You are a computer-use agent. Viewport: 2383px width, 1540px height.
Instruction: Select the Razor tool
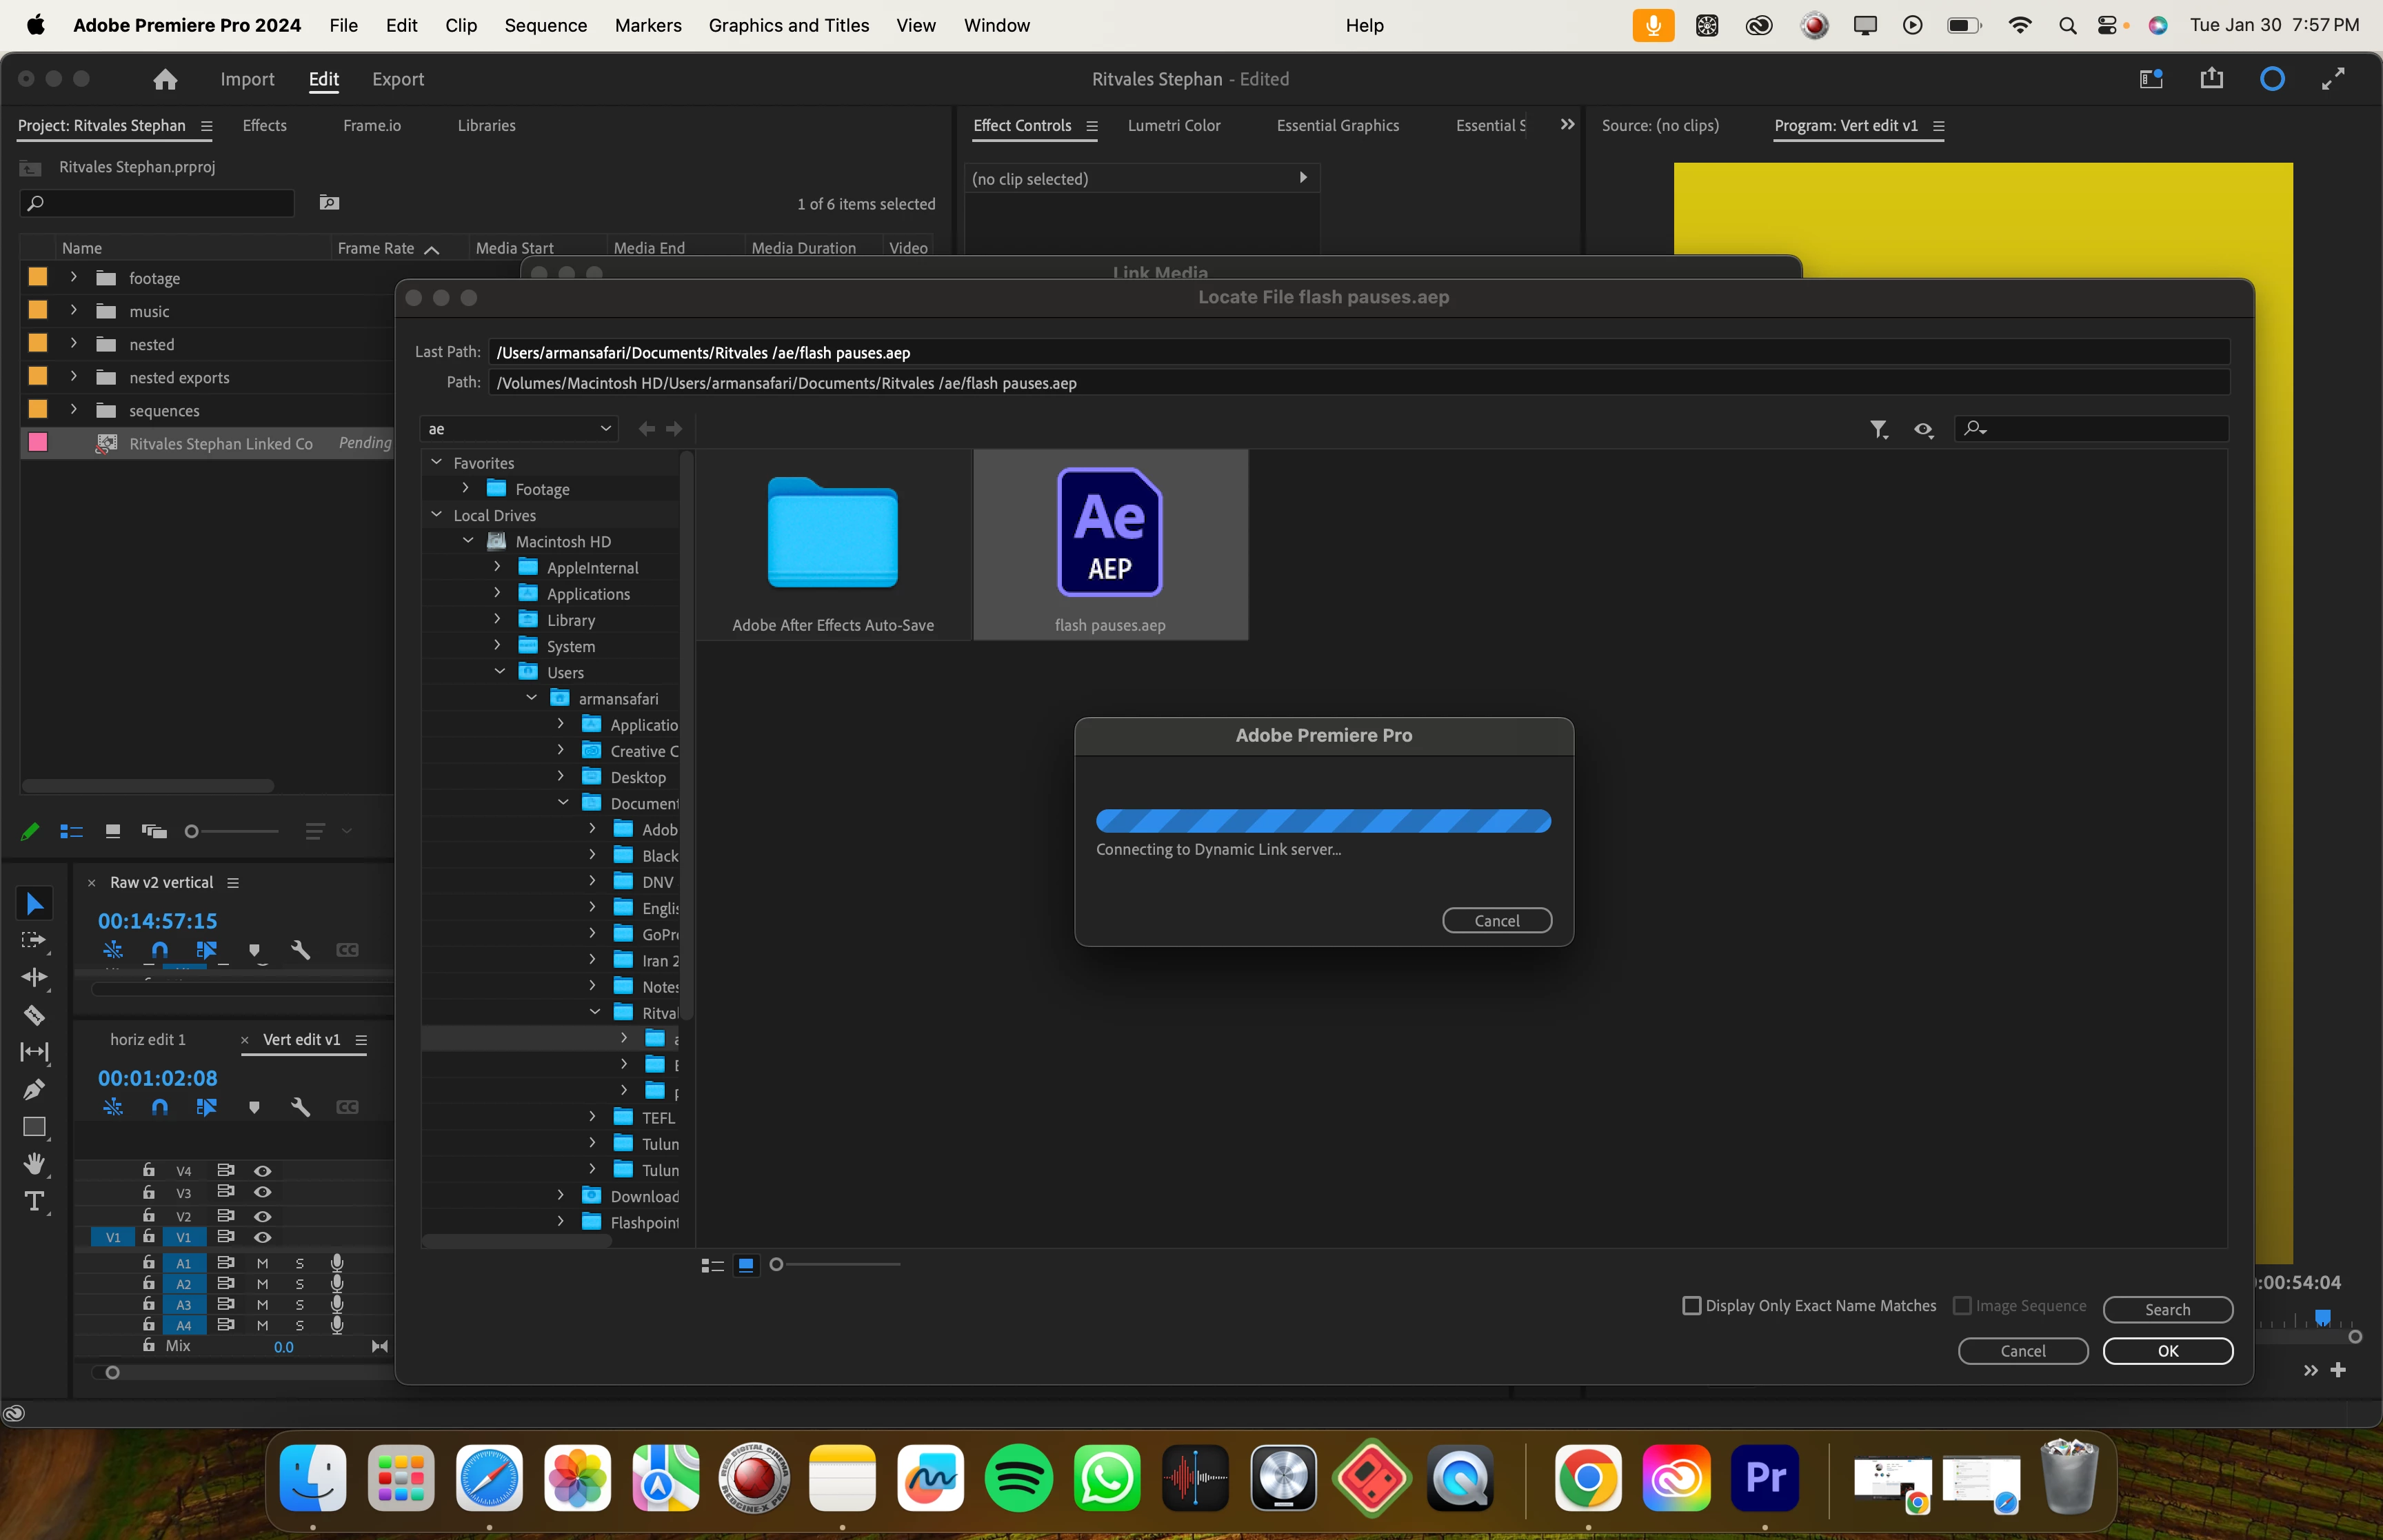(34, 1015)
